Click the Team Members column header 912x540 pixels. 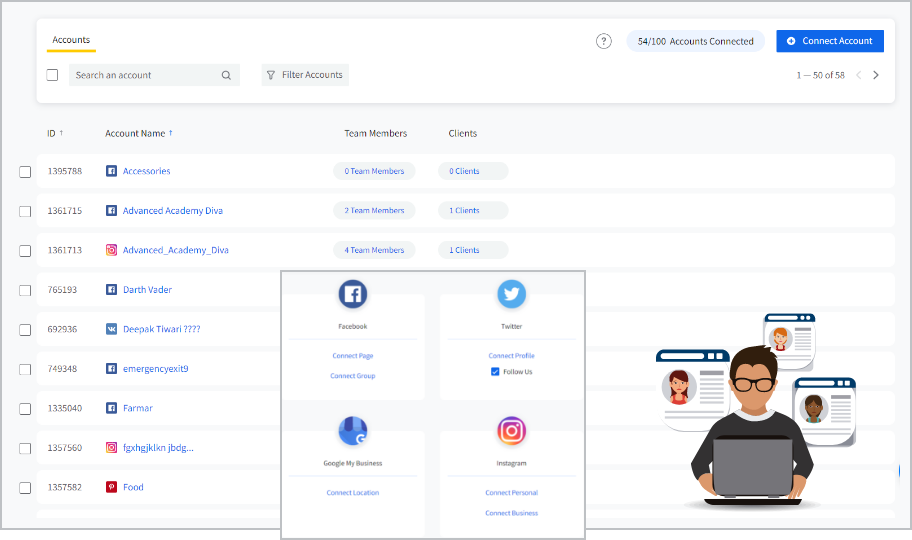[376, 133]
